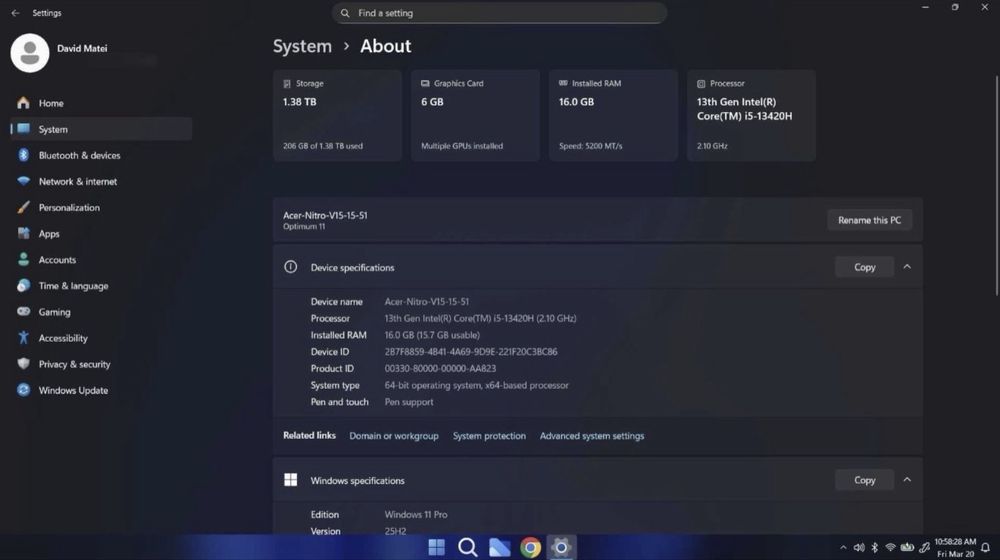The width and height of the screenshot is (1000, 560).
Task: Click the Windows 11 Pro edition text
Action: coord(416,514)
